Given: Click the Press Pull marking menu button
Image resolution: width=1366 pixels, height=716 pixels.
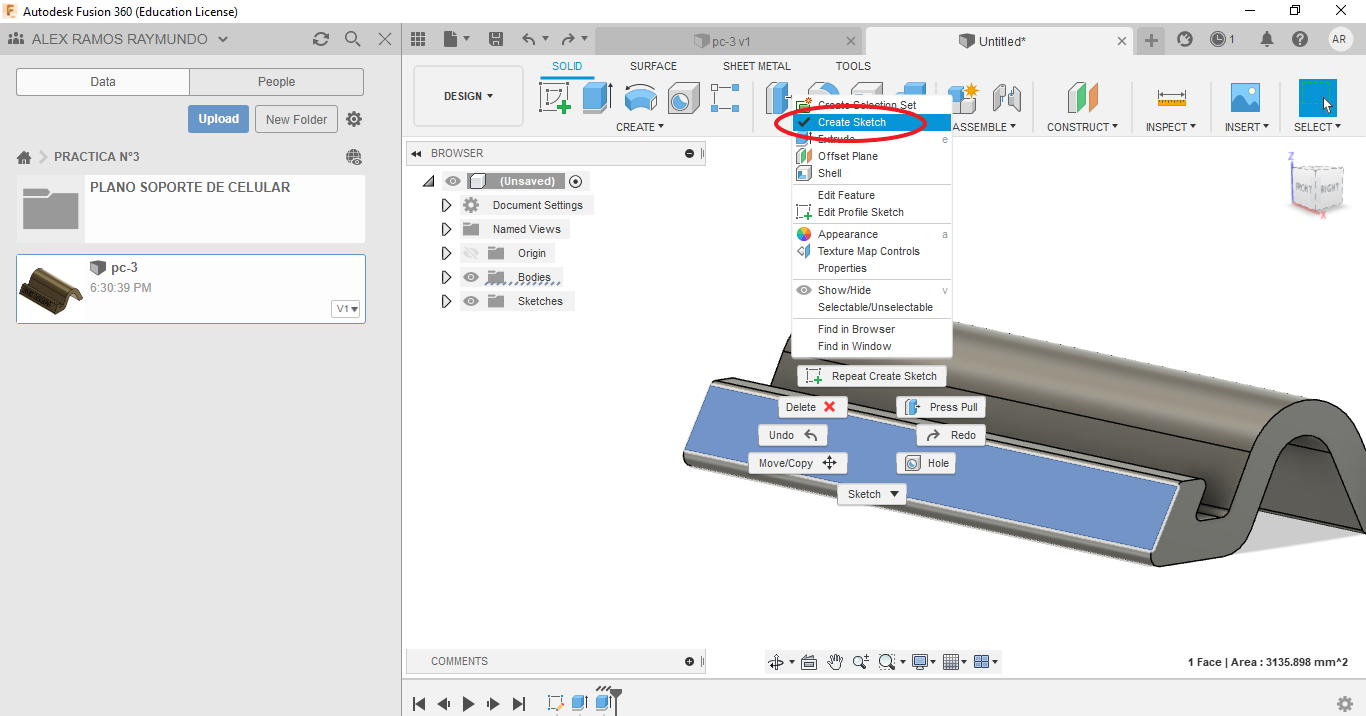Looking at the screenshot, I should (941, 407).
